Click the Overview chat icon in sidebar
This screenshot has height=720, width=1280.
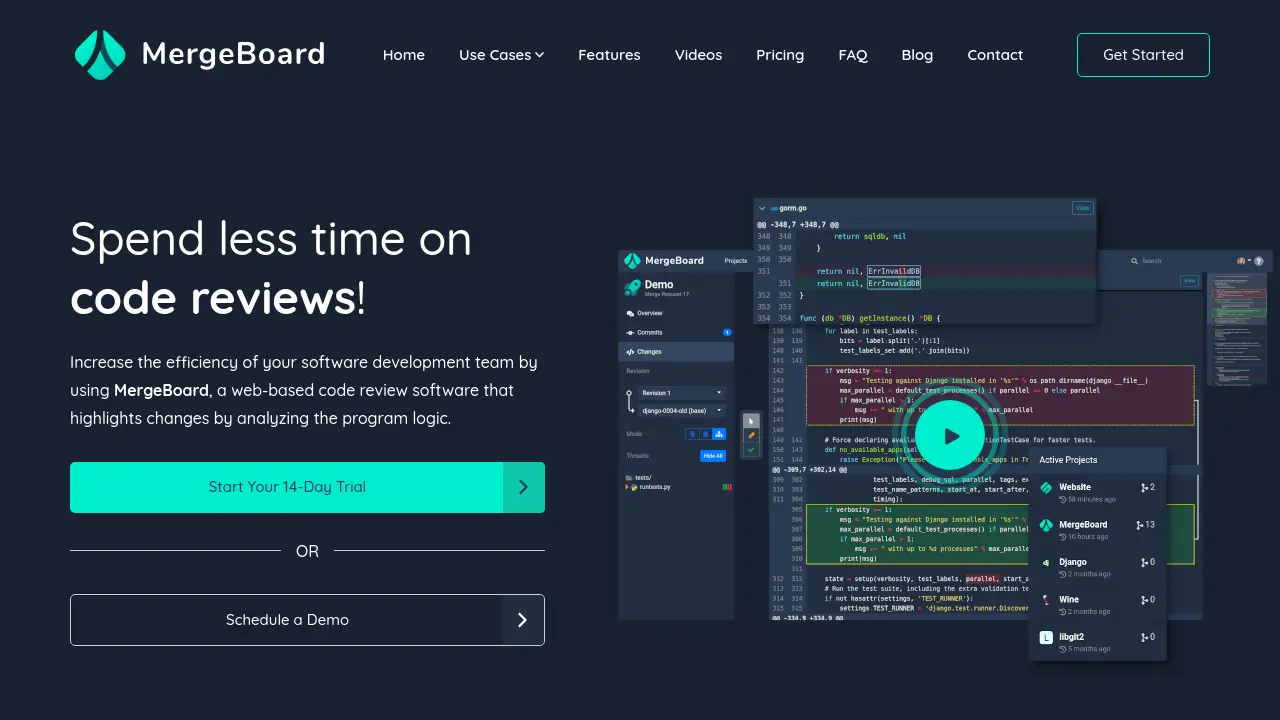coord(630,314)
